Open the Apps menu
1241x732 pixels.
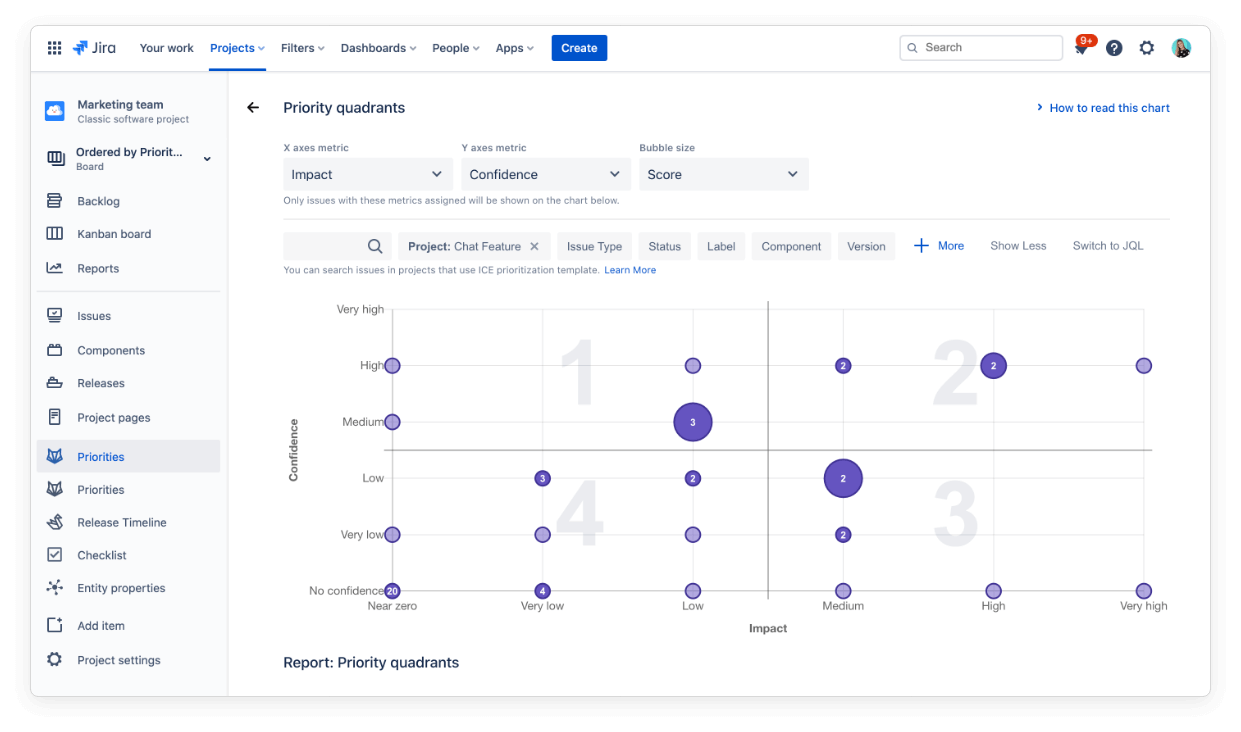pyautogui.click(x=515, y=48)
